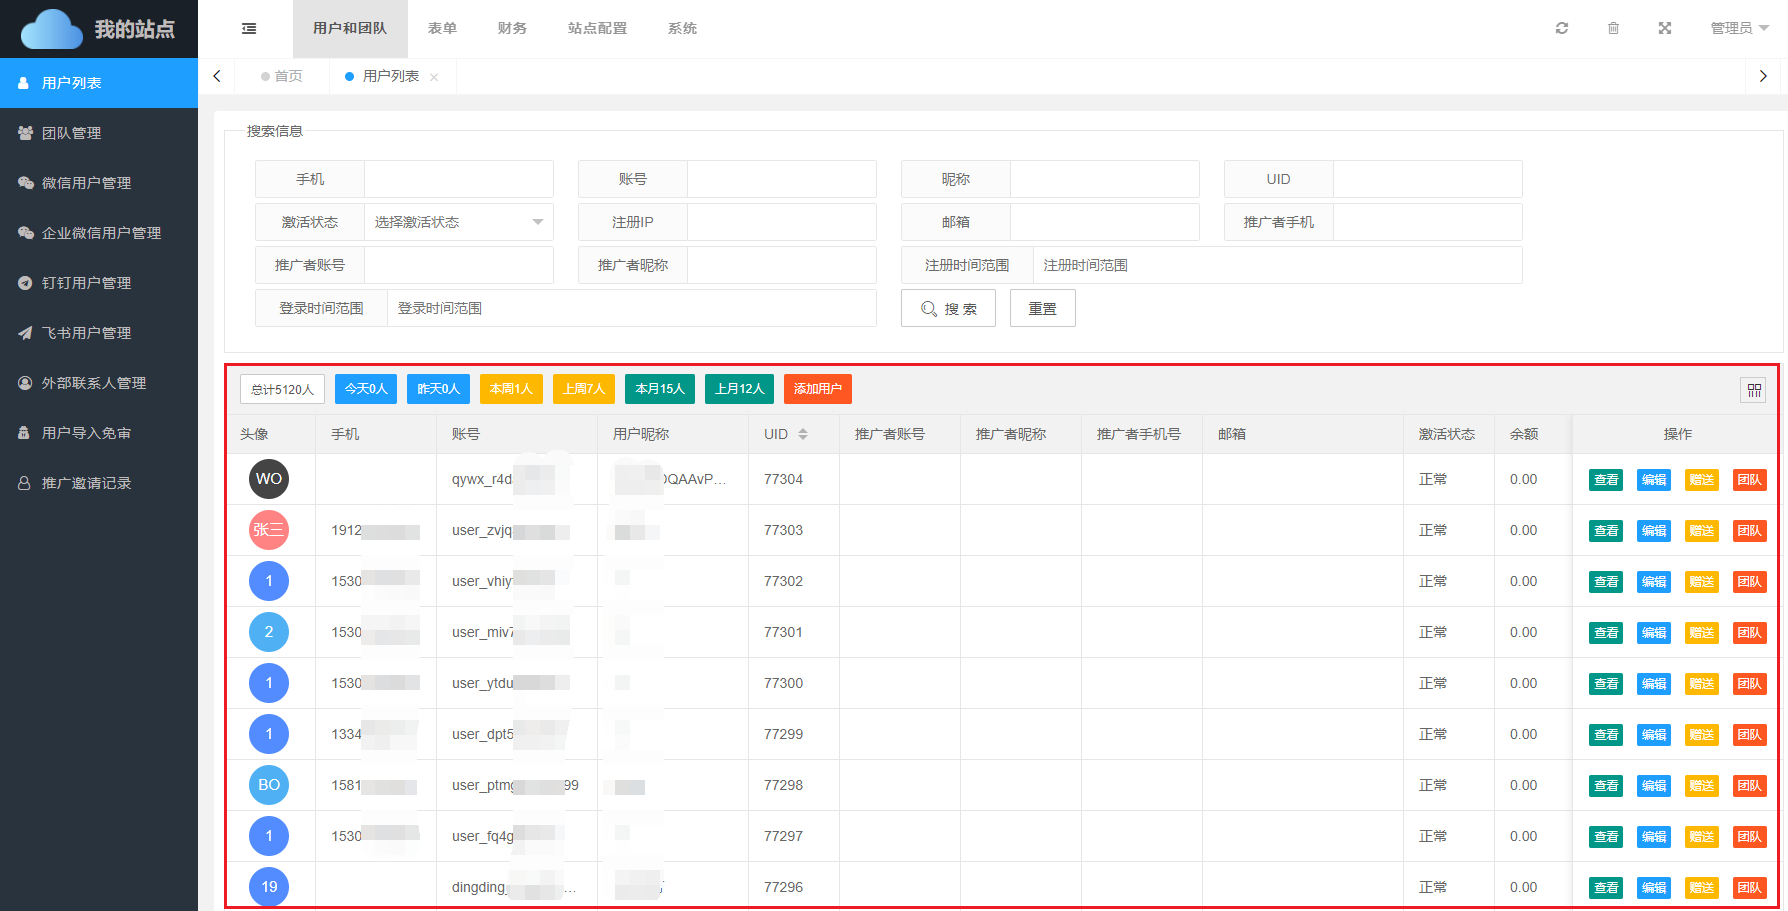Viewport: 1788px width, 911px height.
Task: Switch to the 财务 top menu
Action: pyautogui.click(x=512, y=28)
